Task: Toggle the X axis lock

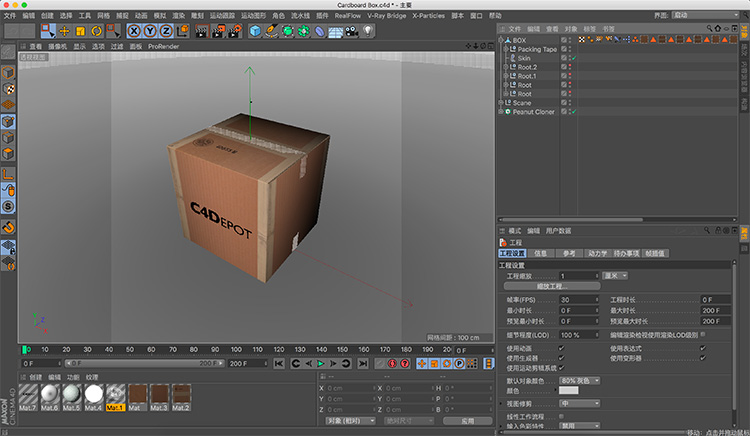Action: pyautogui.click(x=134, y=31)
